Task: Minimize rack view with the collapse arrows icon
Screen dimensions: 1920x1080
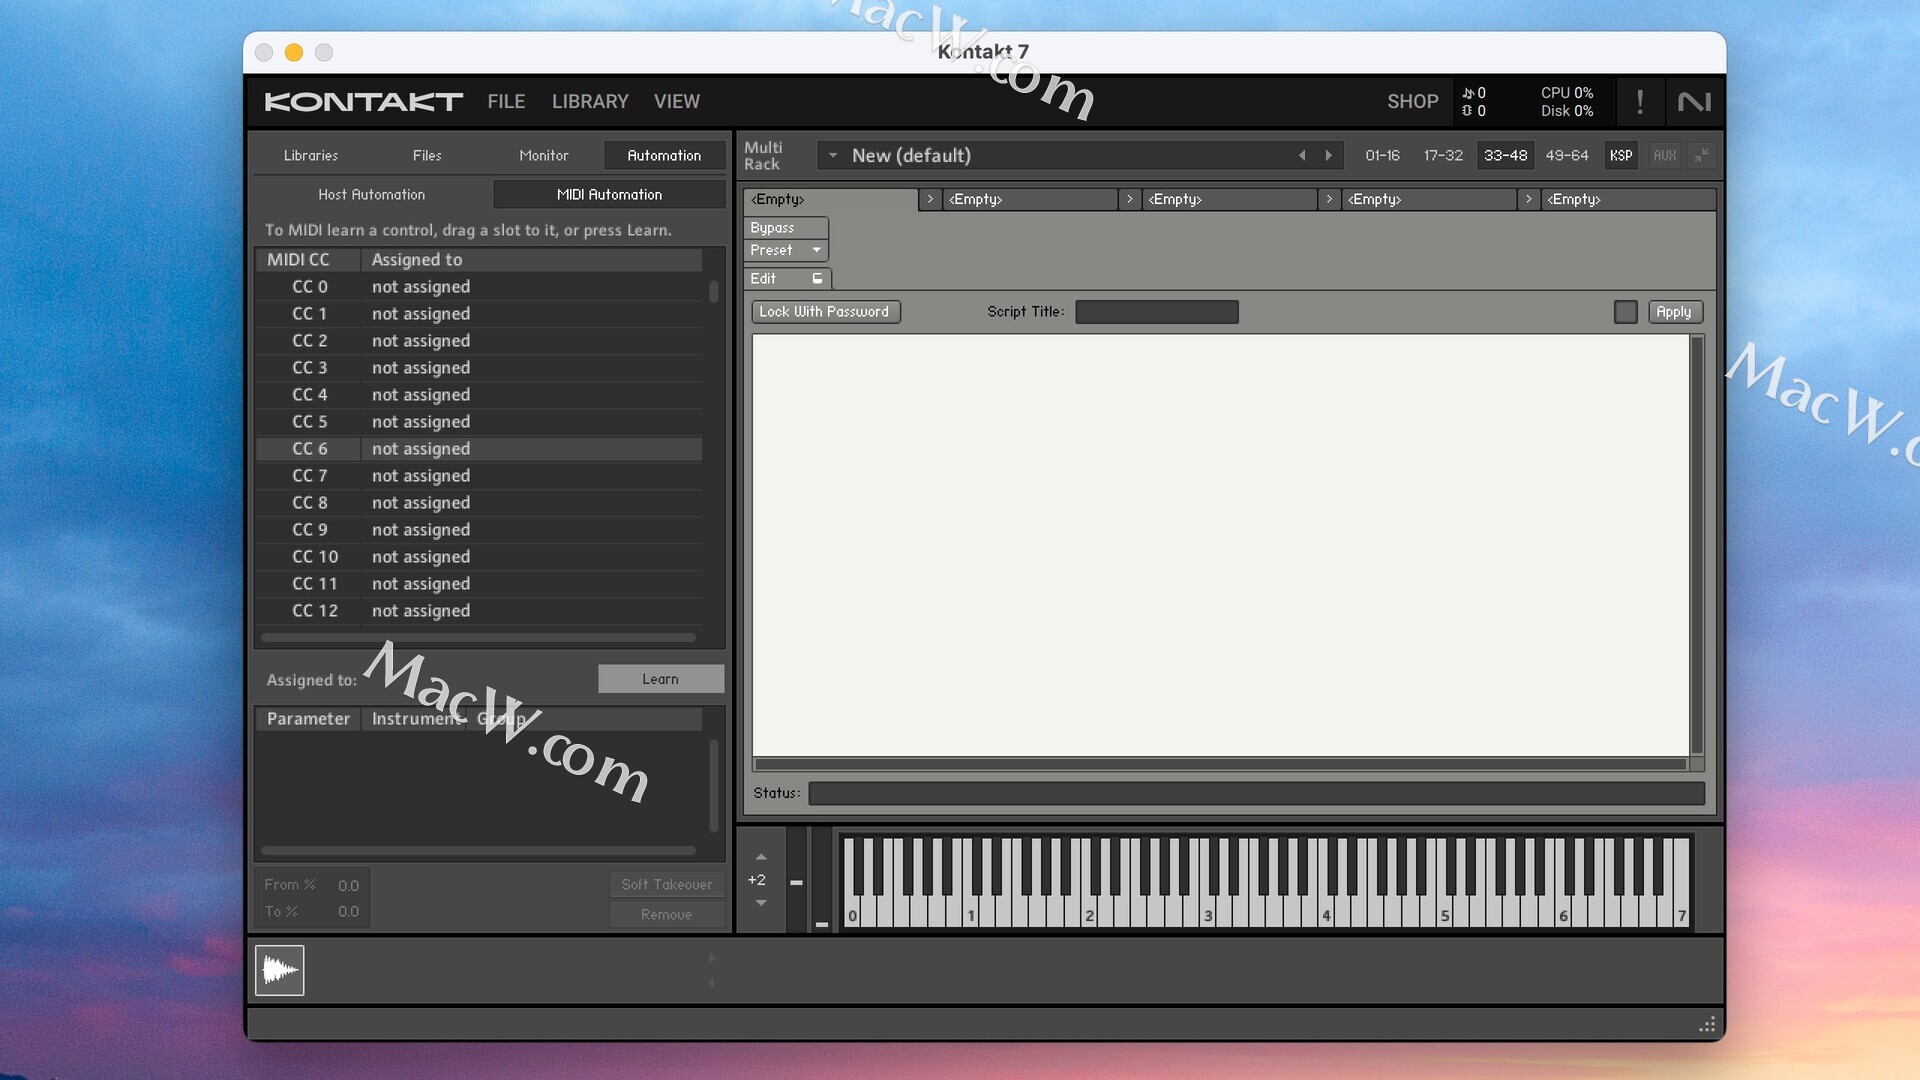Action: point(1701,155)
